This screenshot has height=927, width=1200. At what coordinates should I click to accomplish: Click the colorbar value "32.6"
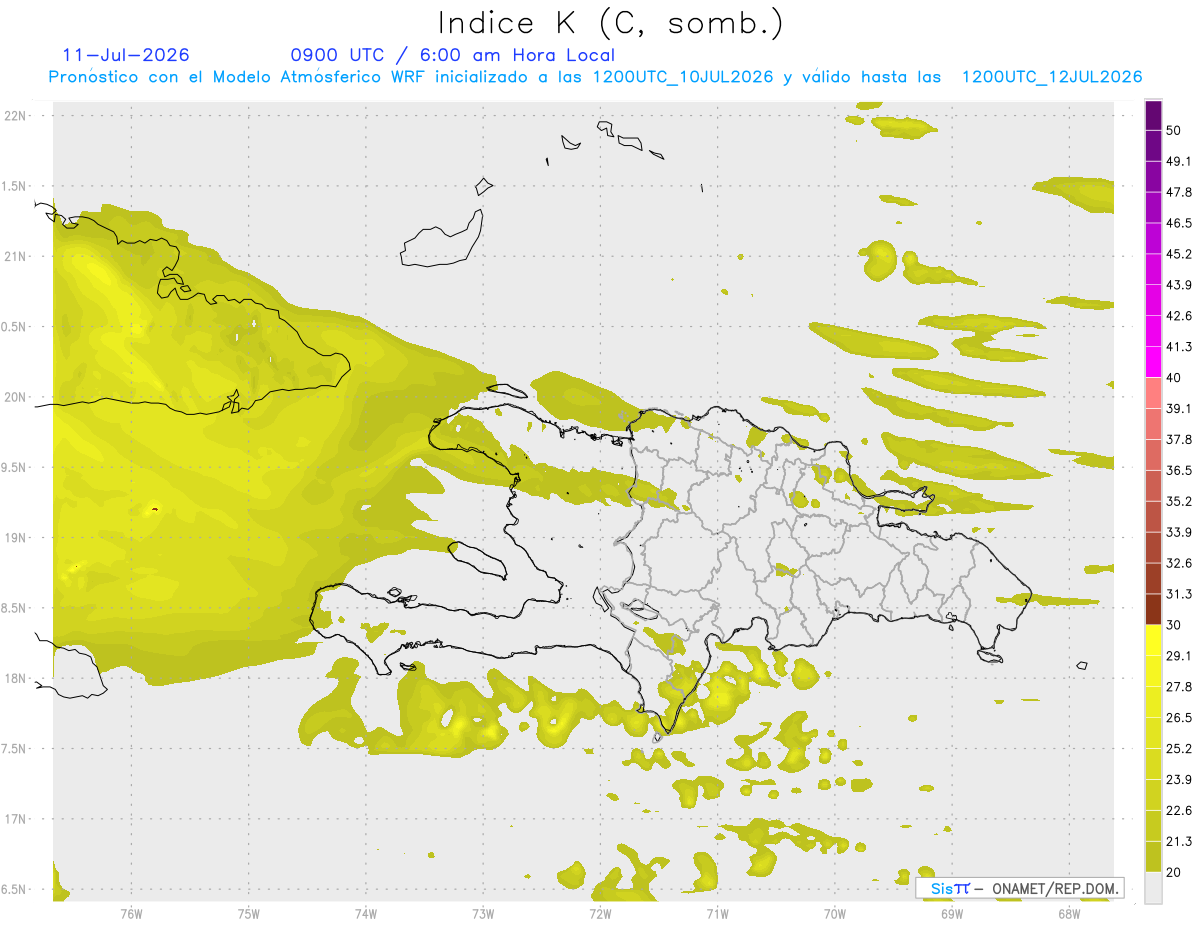(1179, 564)
